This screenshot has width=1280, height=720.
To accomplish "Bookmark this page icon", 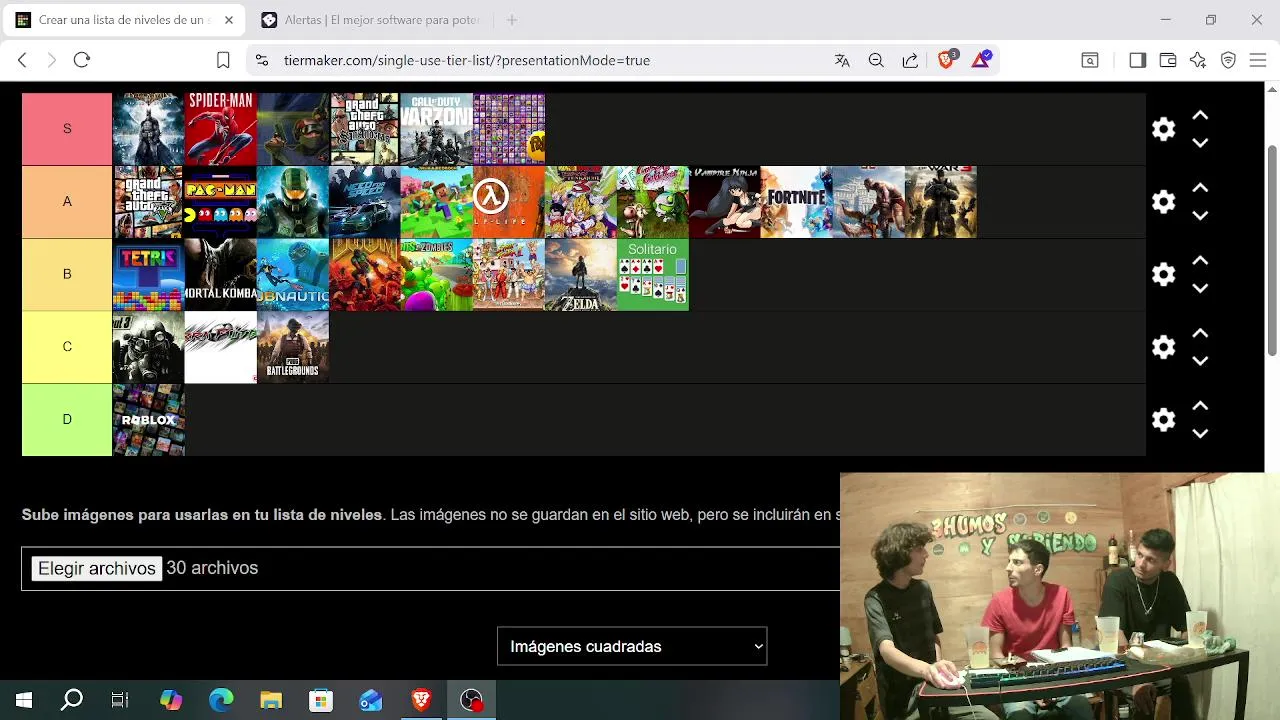I will (x=223, y=60).
